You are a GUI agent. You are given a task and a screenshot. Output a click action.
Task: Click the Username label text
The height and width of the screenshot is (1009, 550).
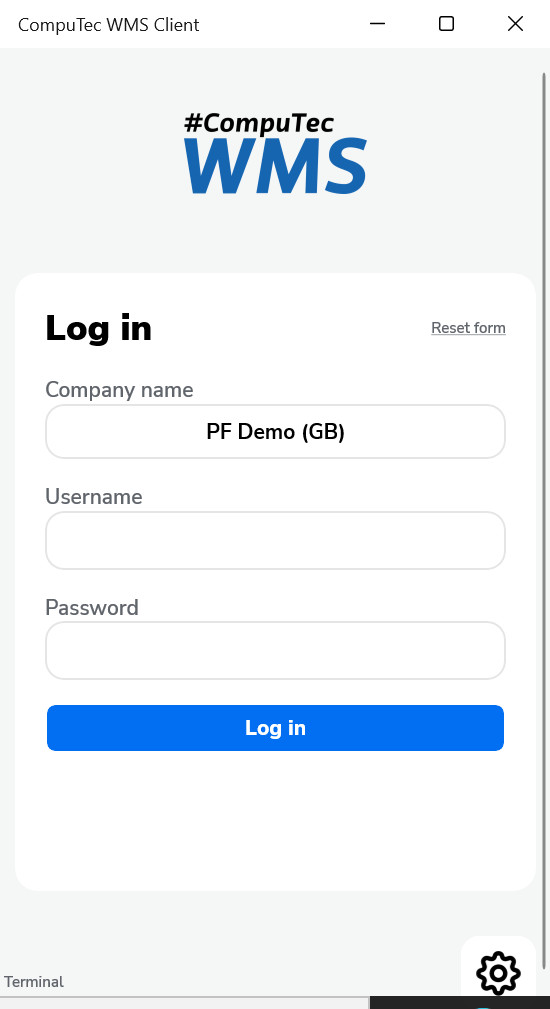pos(94,497)
